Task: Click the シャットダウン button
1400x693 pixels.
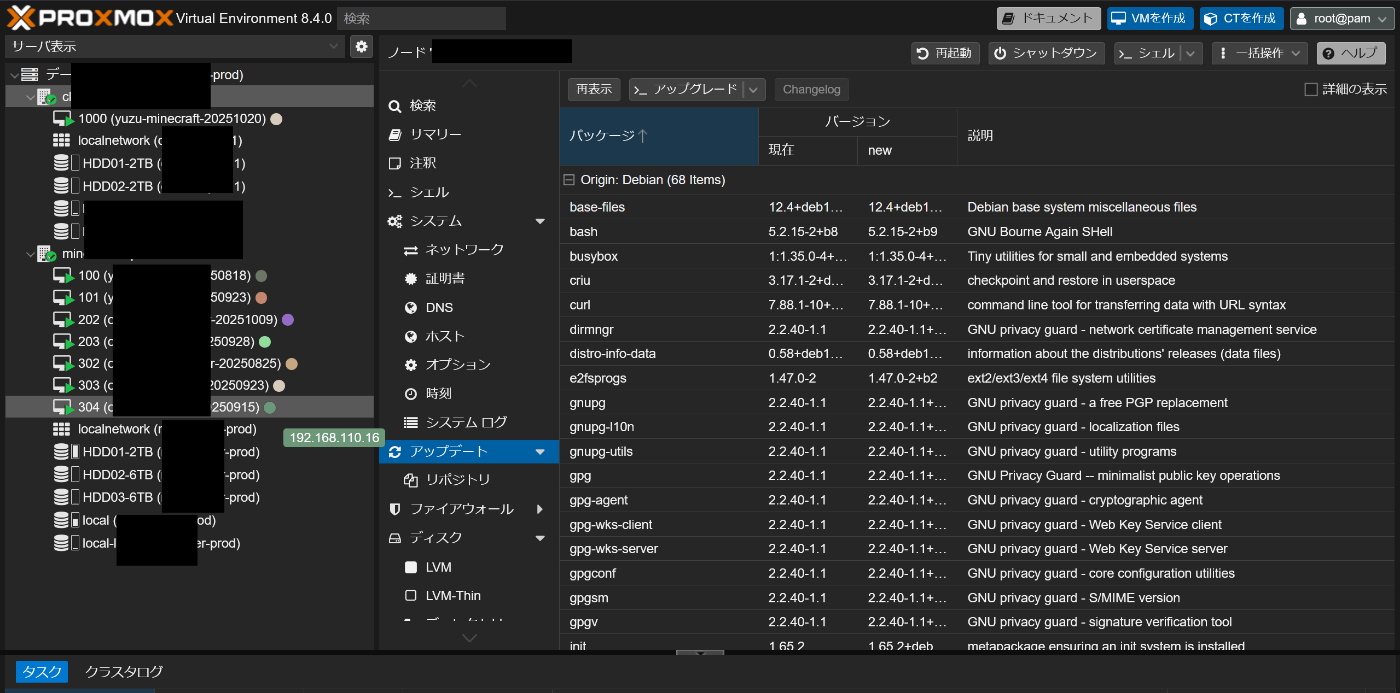Action: (1046, 53)
